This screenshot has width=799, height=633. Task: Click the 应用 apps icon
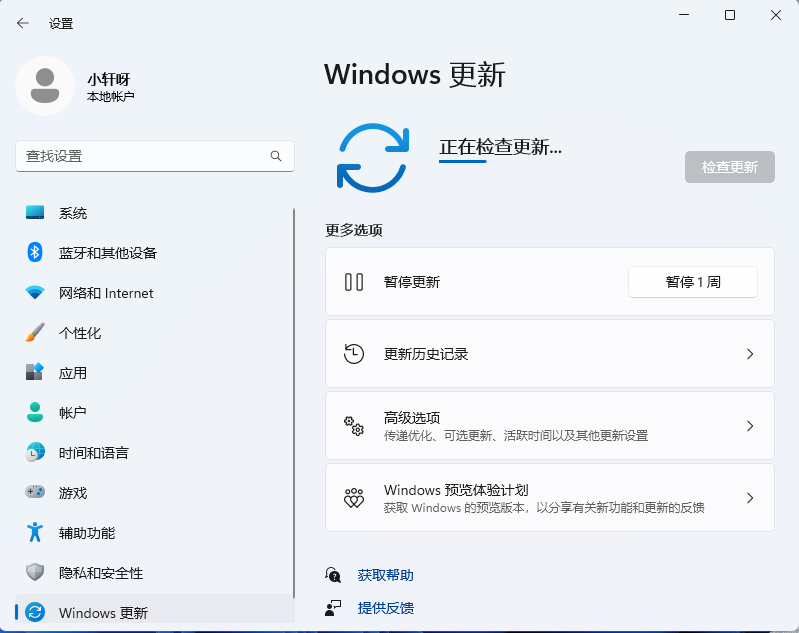tap(35, 372)
